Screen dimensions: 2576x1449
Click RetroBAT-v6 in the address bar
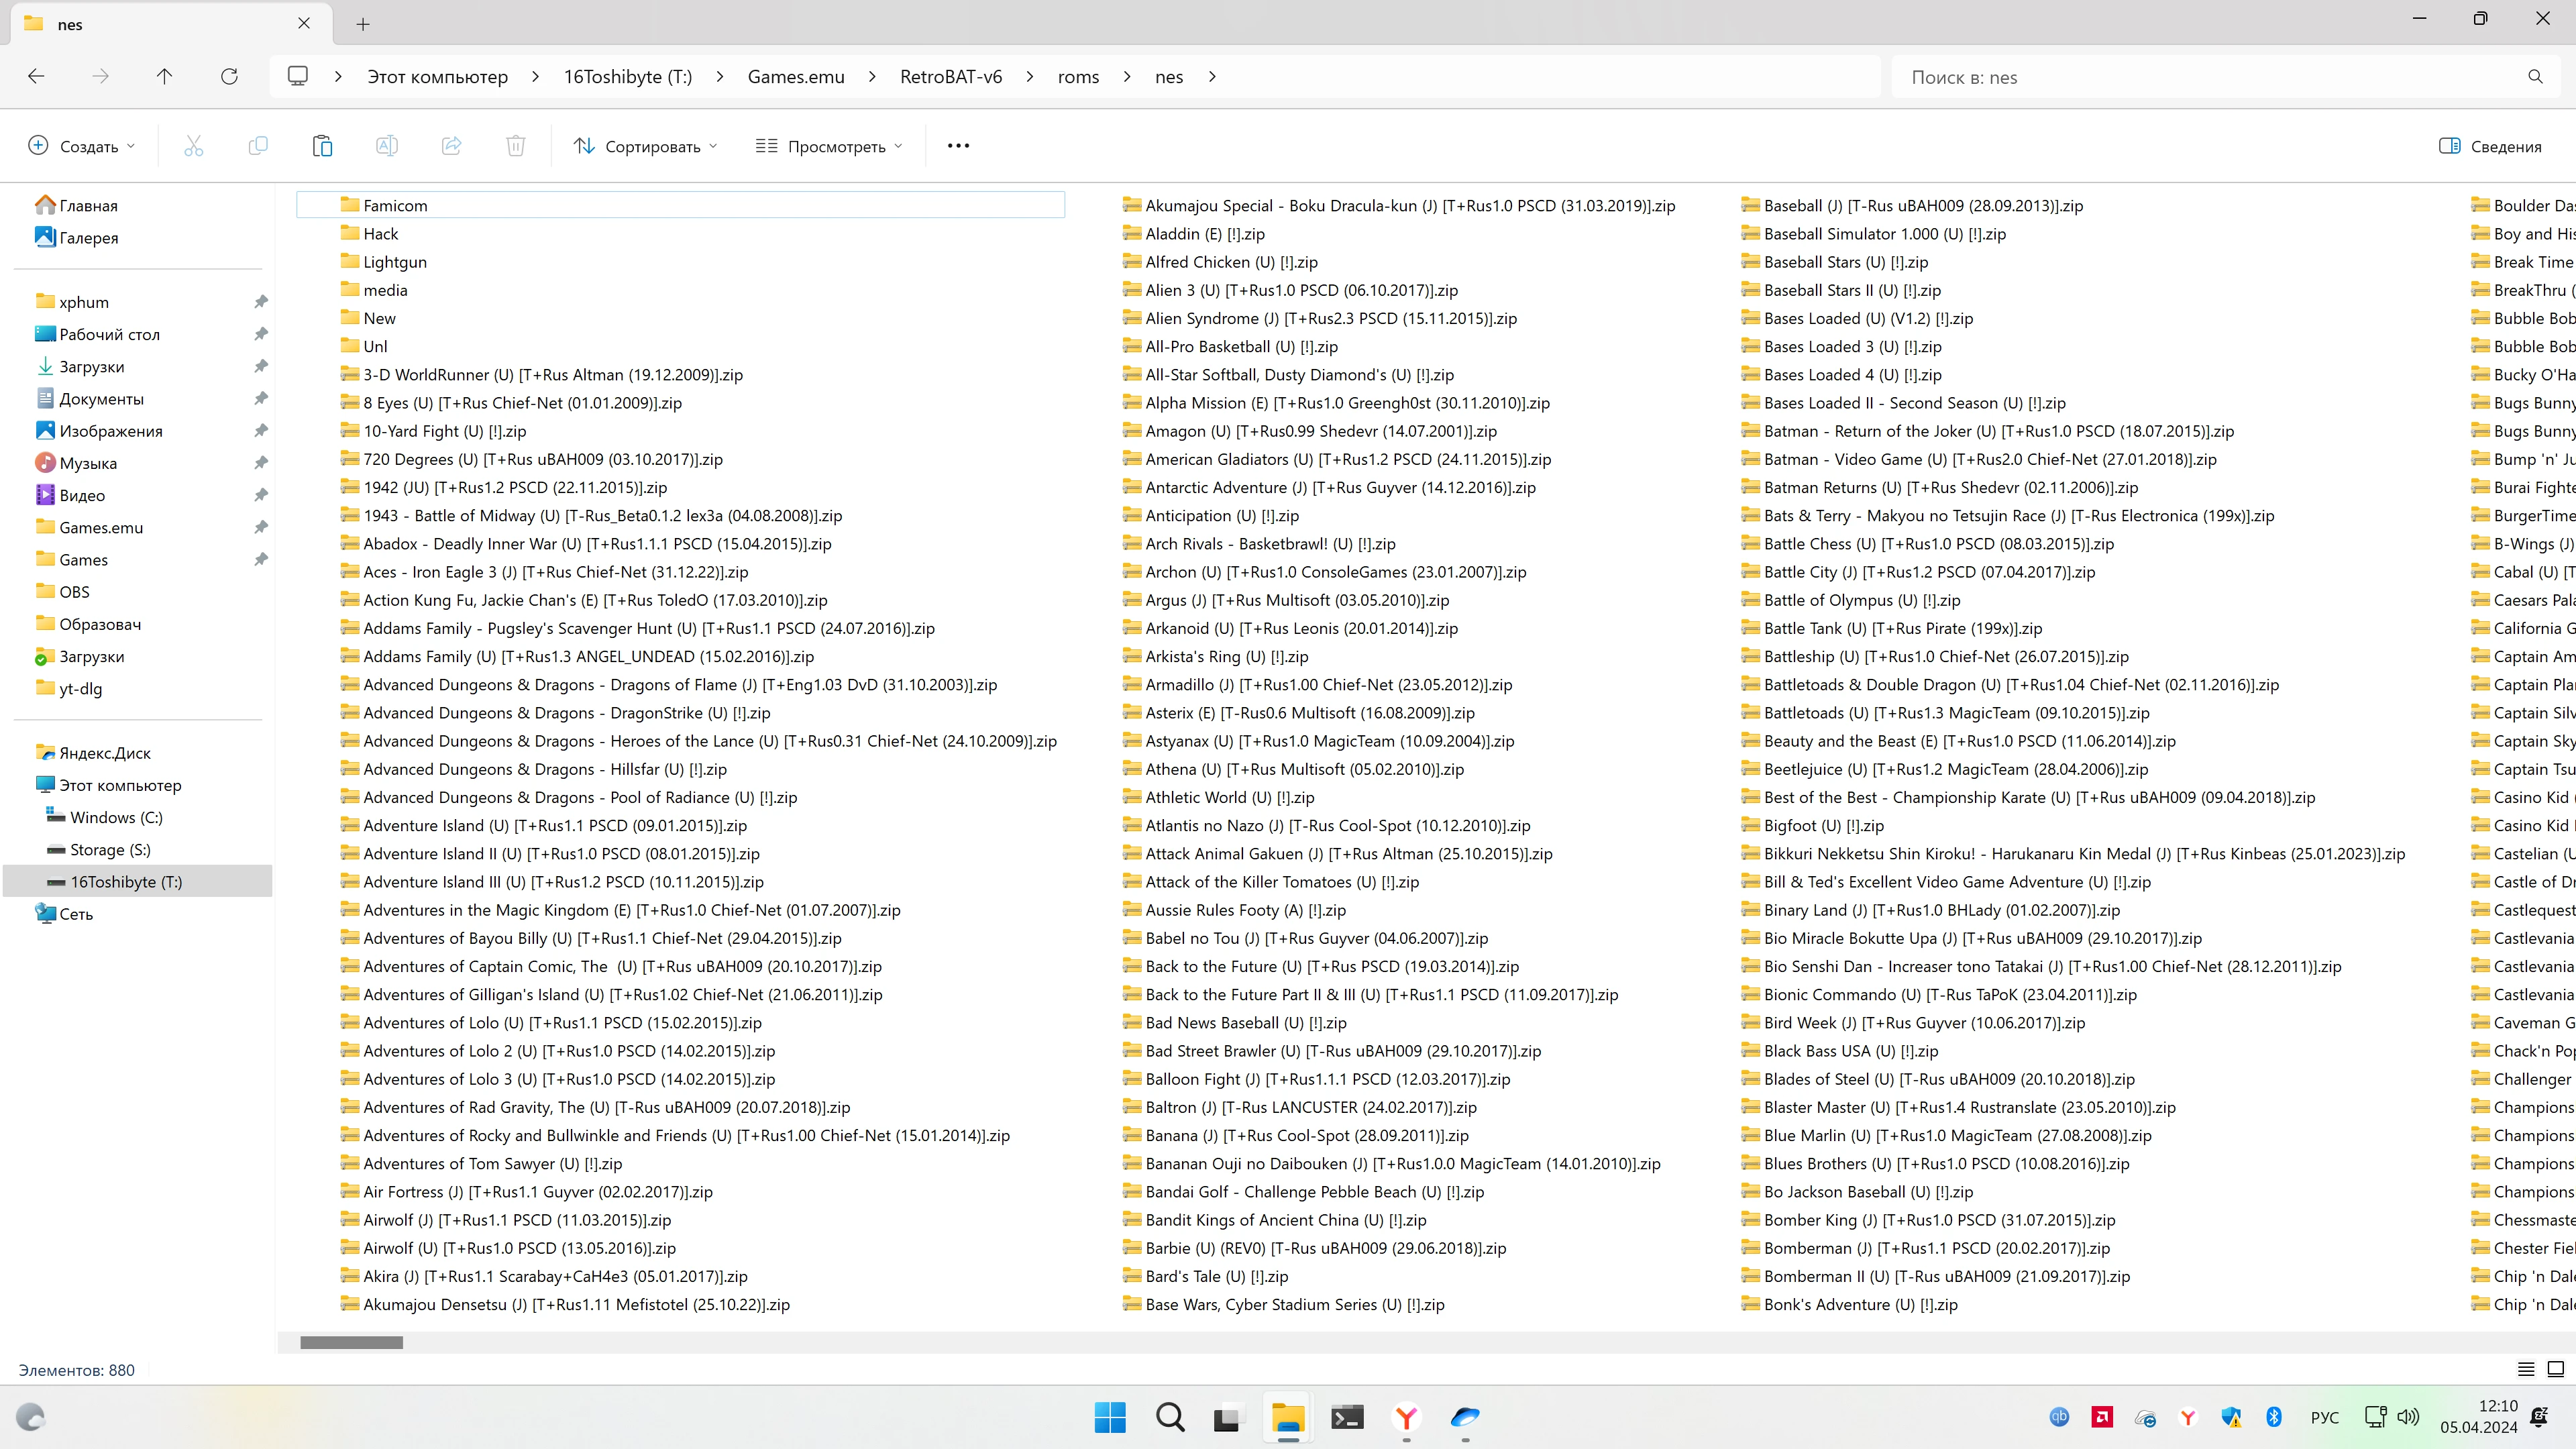[x=951, y=77]
